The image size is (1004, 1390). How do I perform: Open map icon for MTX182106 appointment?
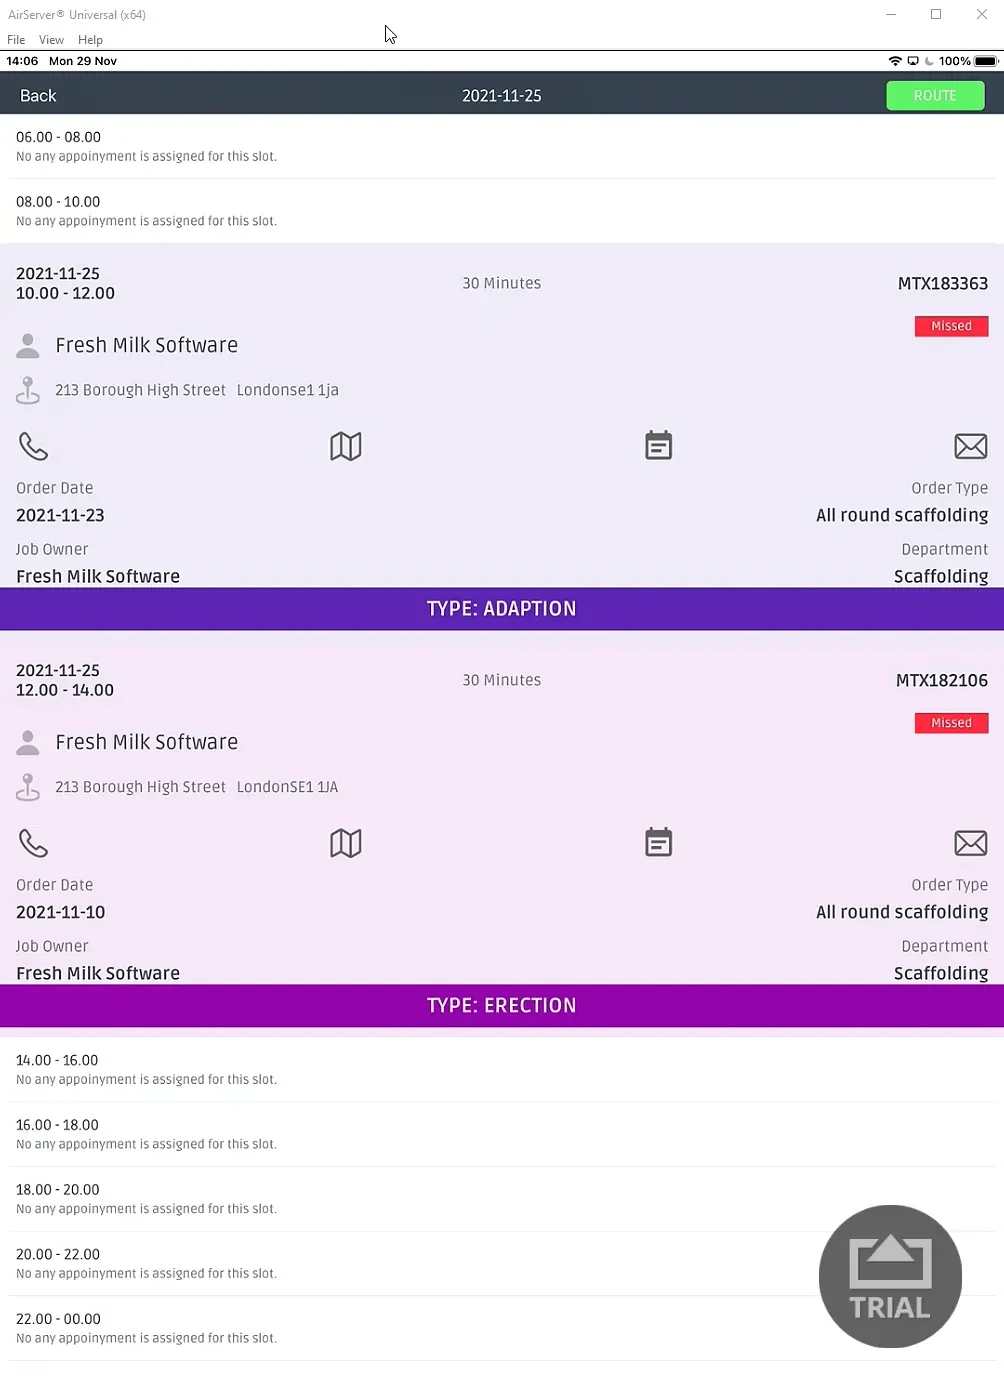click(x=346, y=843)
